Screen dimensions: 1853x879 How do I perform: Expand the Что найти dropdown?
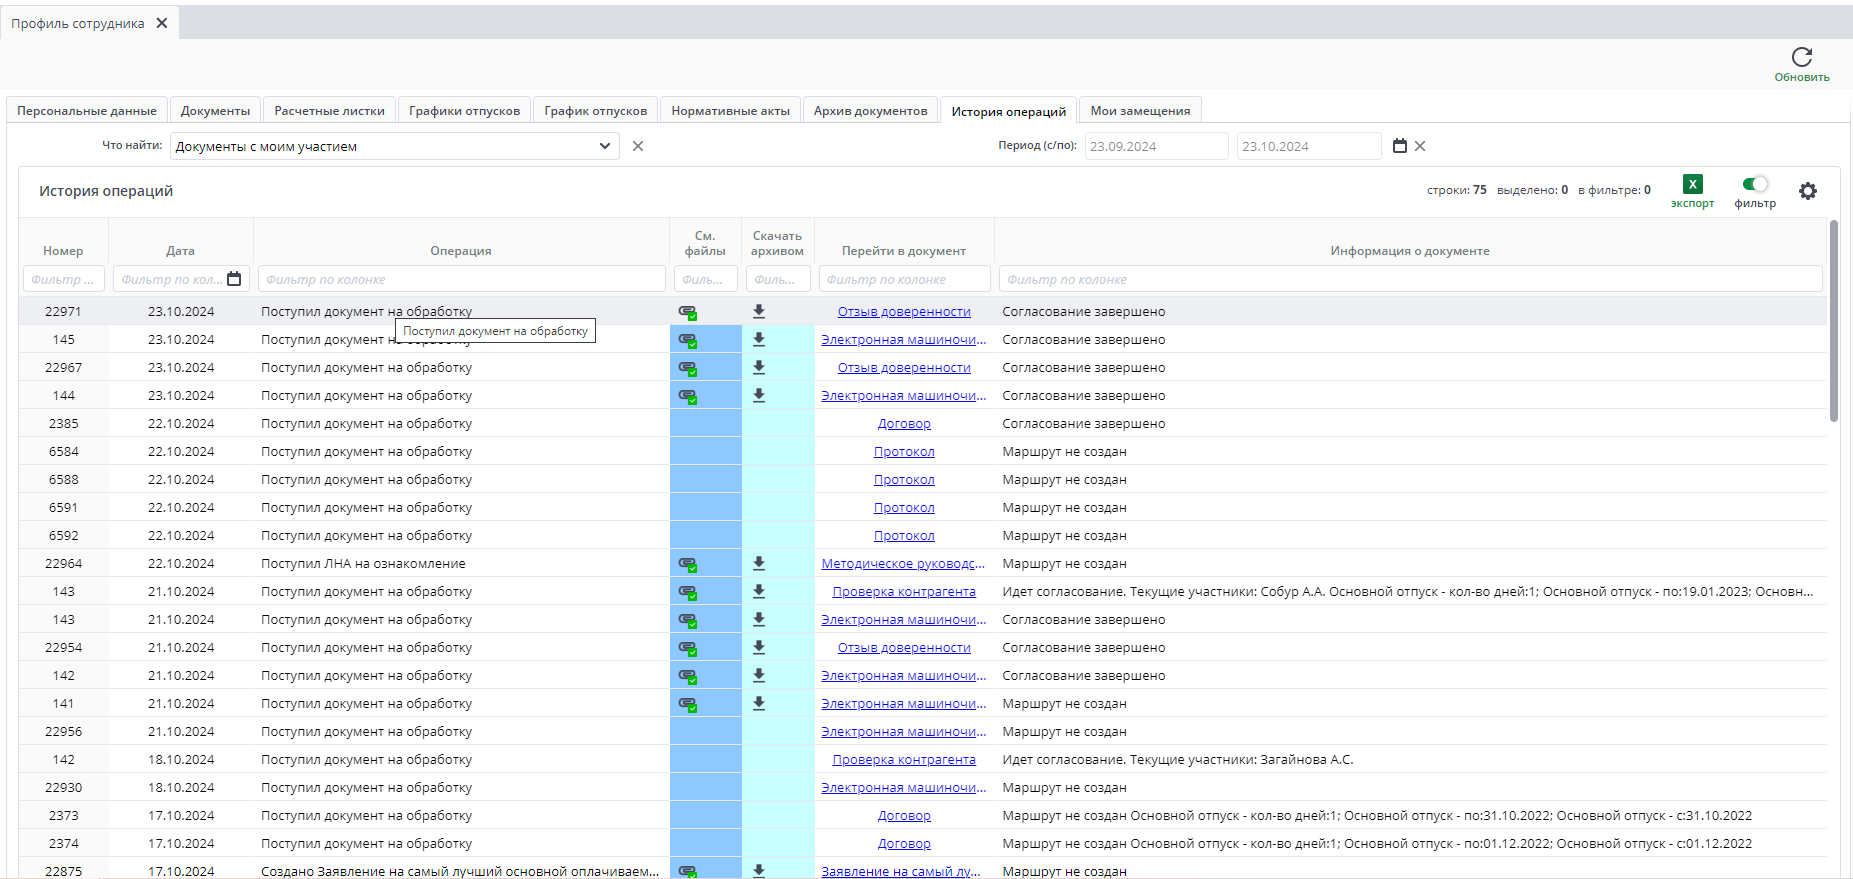(604, 146)
